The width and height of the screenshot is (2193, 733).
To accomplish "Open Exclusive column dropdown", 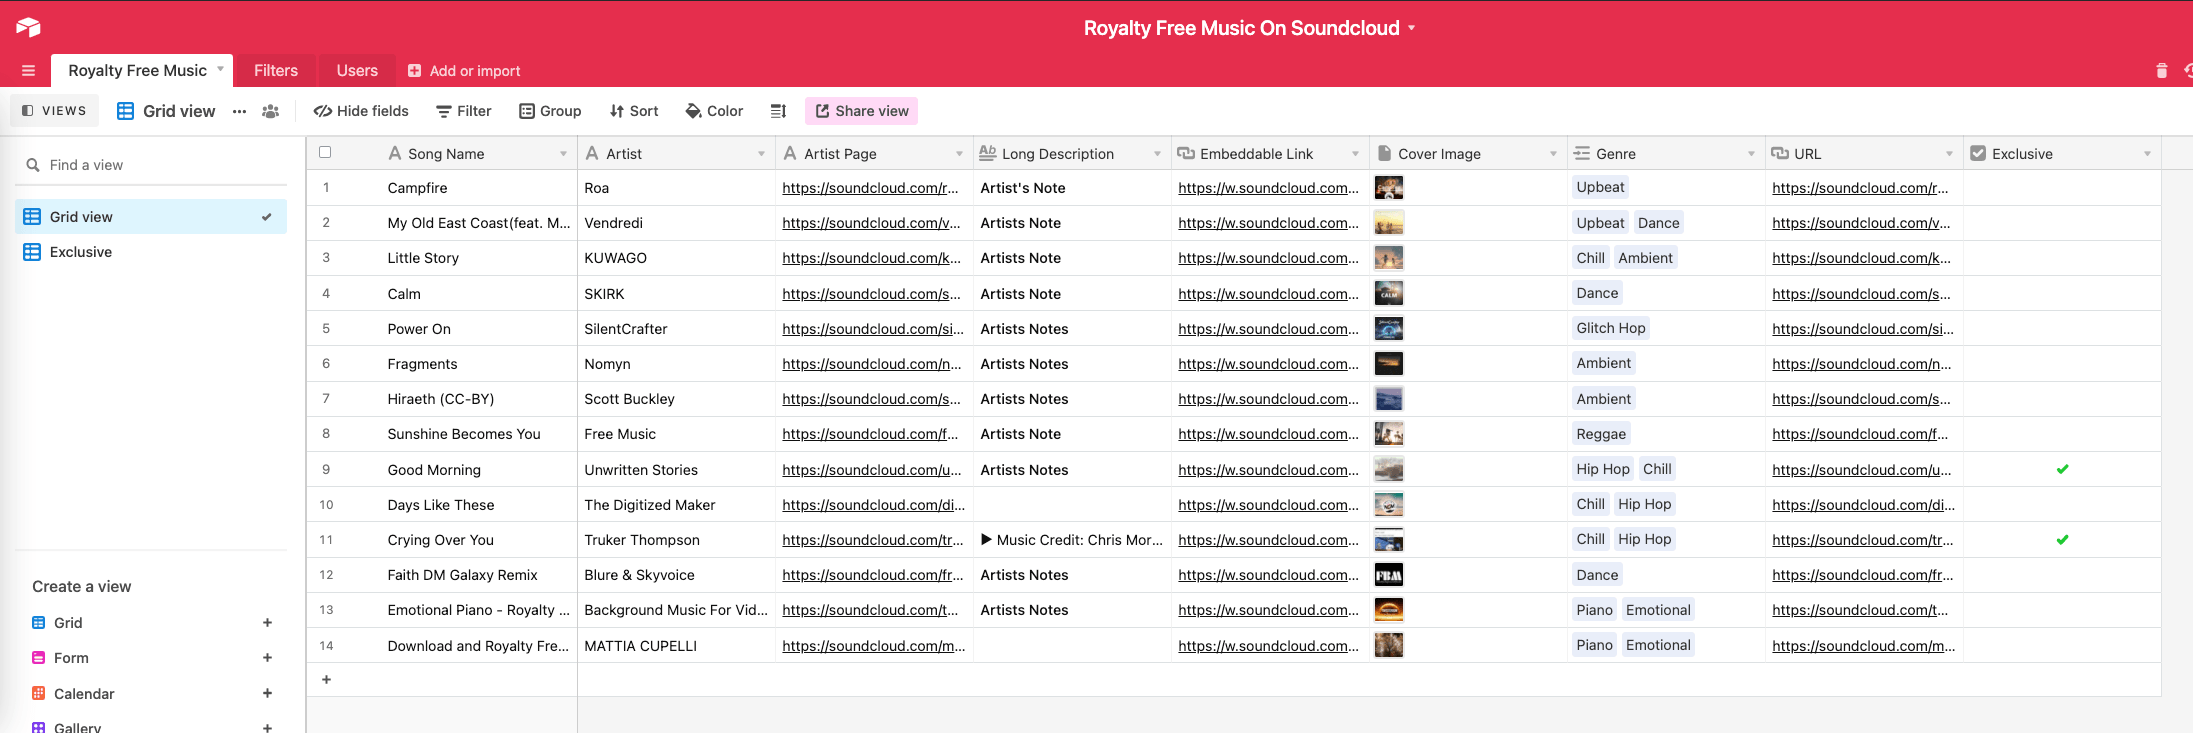I will point(2147,154).
